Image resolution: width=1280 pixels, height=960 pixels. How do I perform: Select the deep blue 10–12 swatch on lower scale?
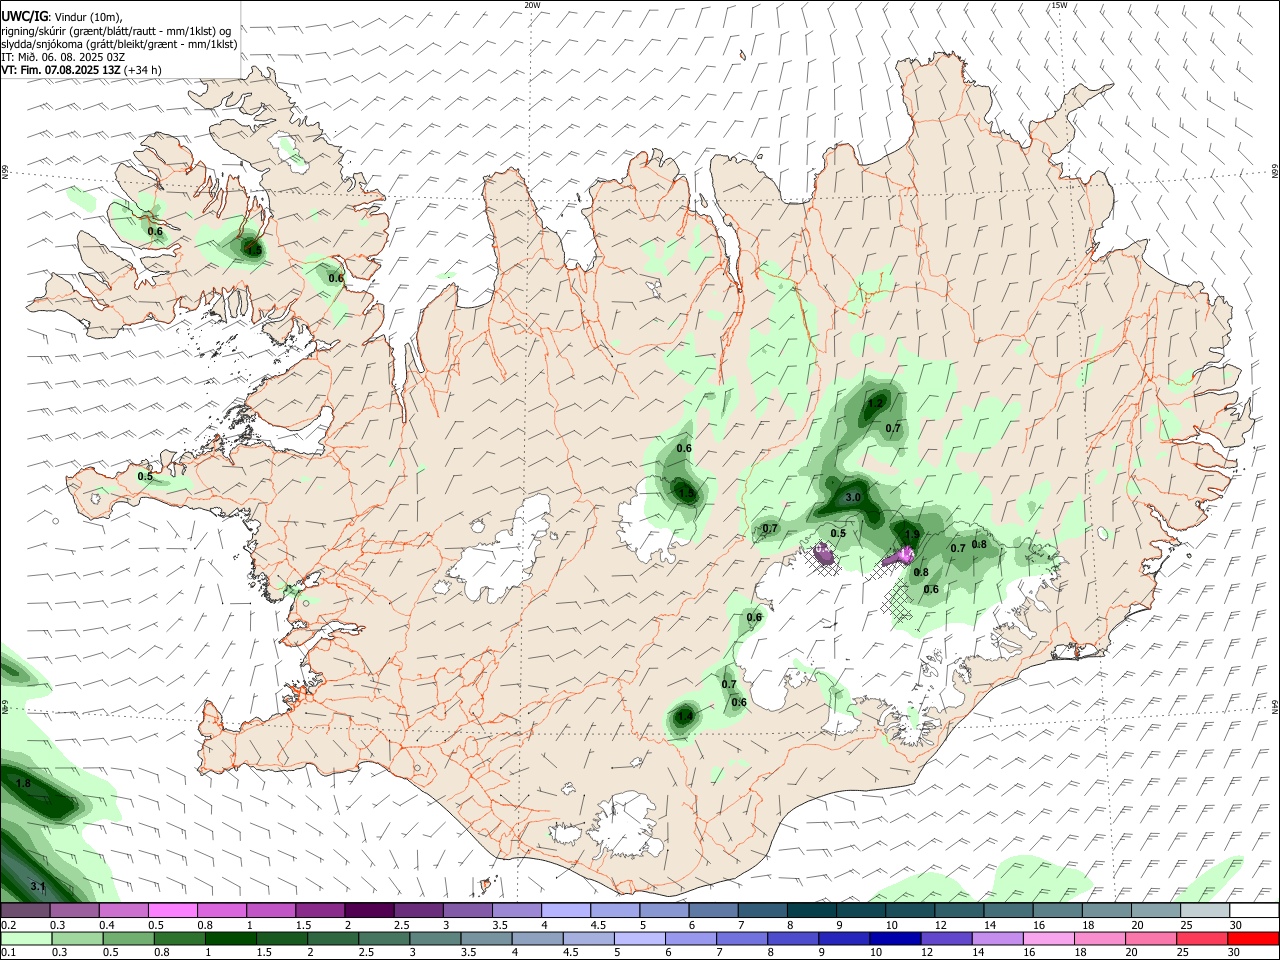(x=894, y=938)
